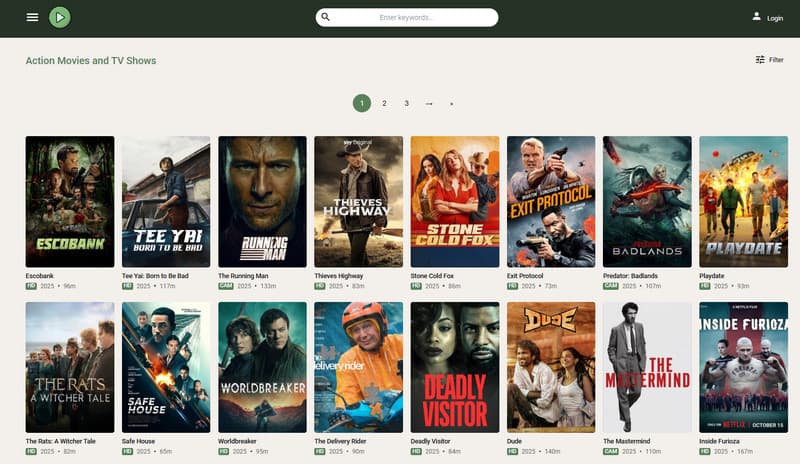Click the search magnifier icon
This screenshot has height=464, width=800.
[326, 17]
